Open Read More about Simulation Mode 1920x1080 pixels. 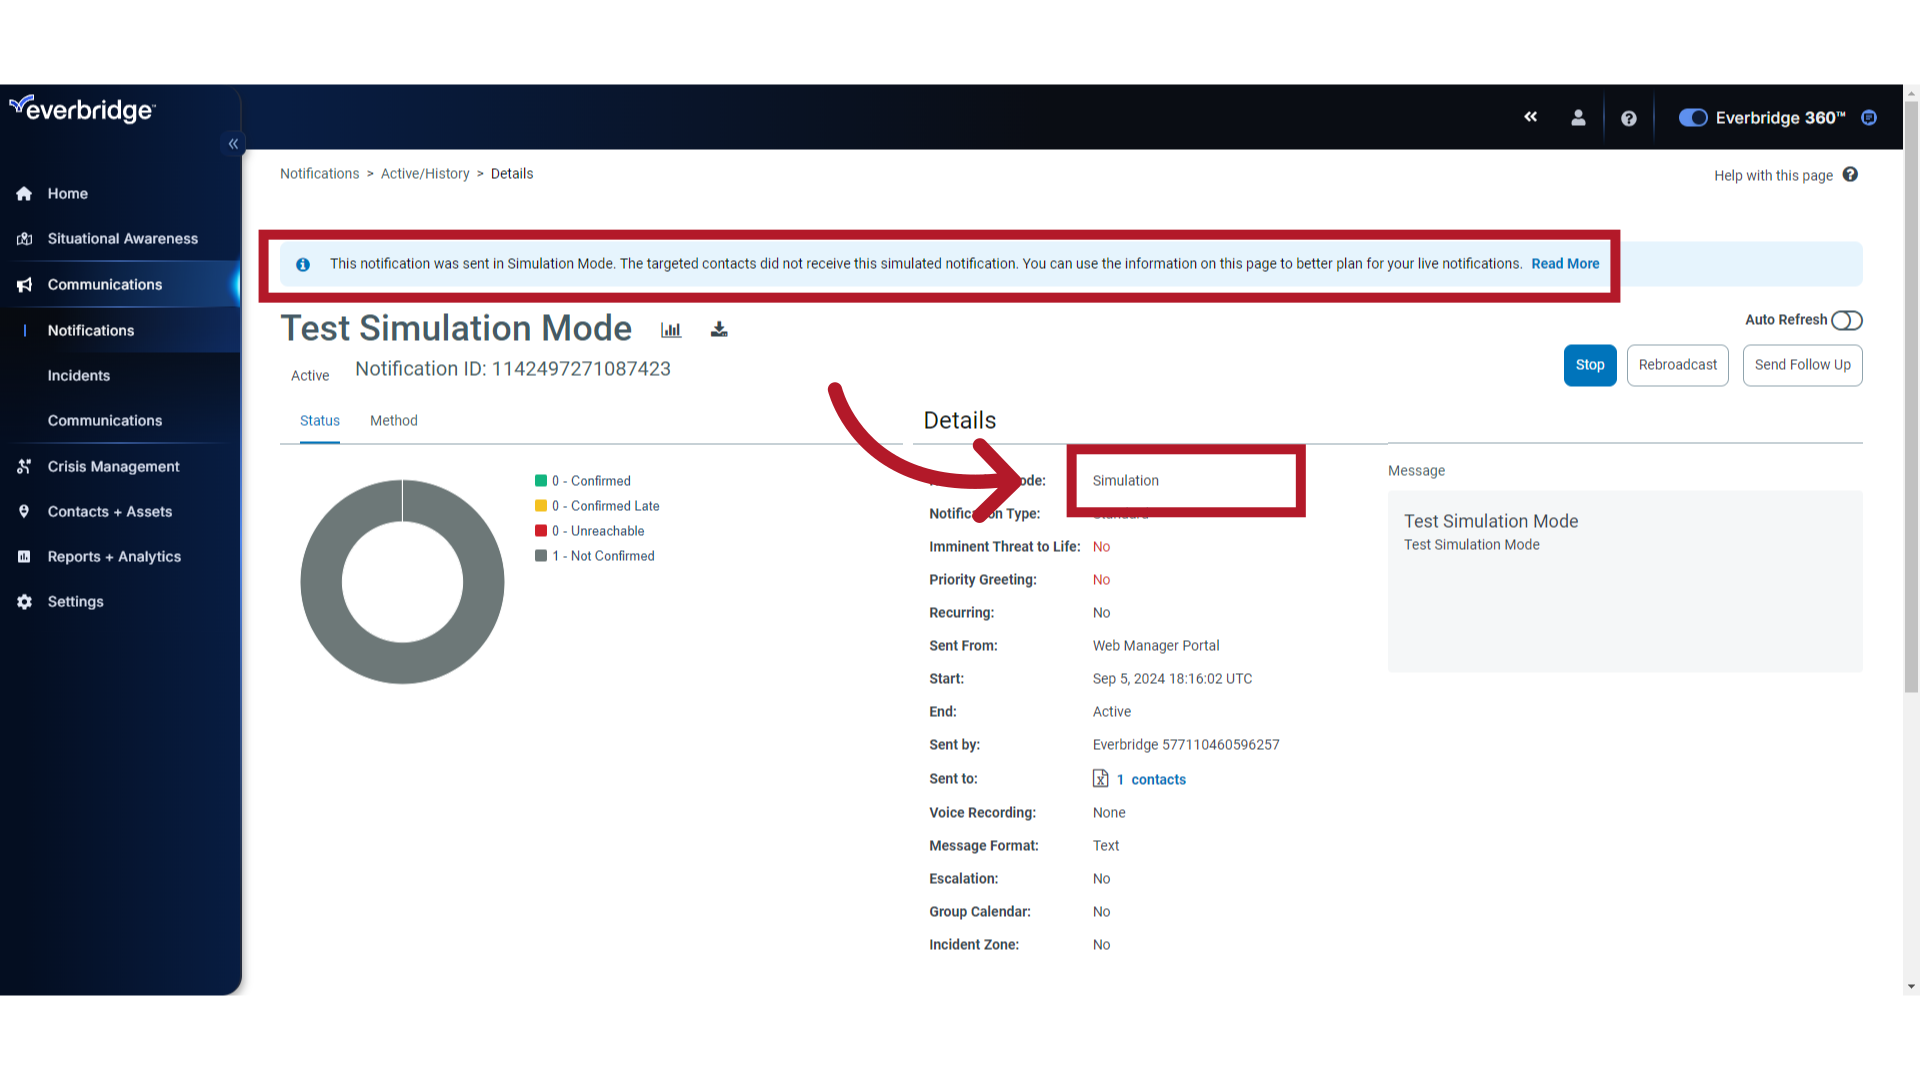click(x=1564, y=263)
